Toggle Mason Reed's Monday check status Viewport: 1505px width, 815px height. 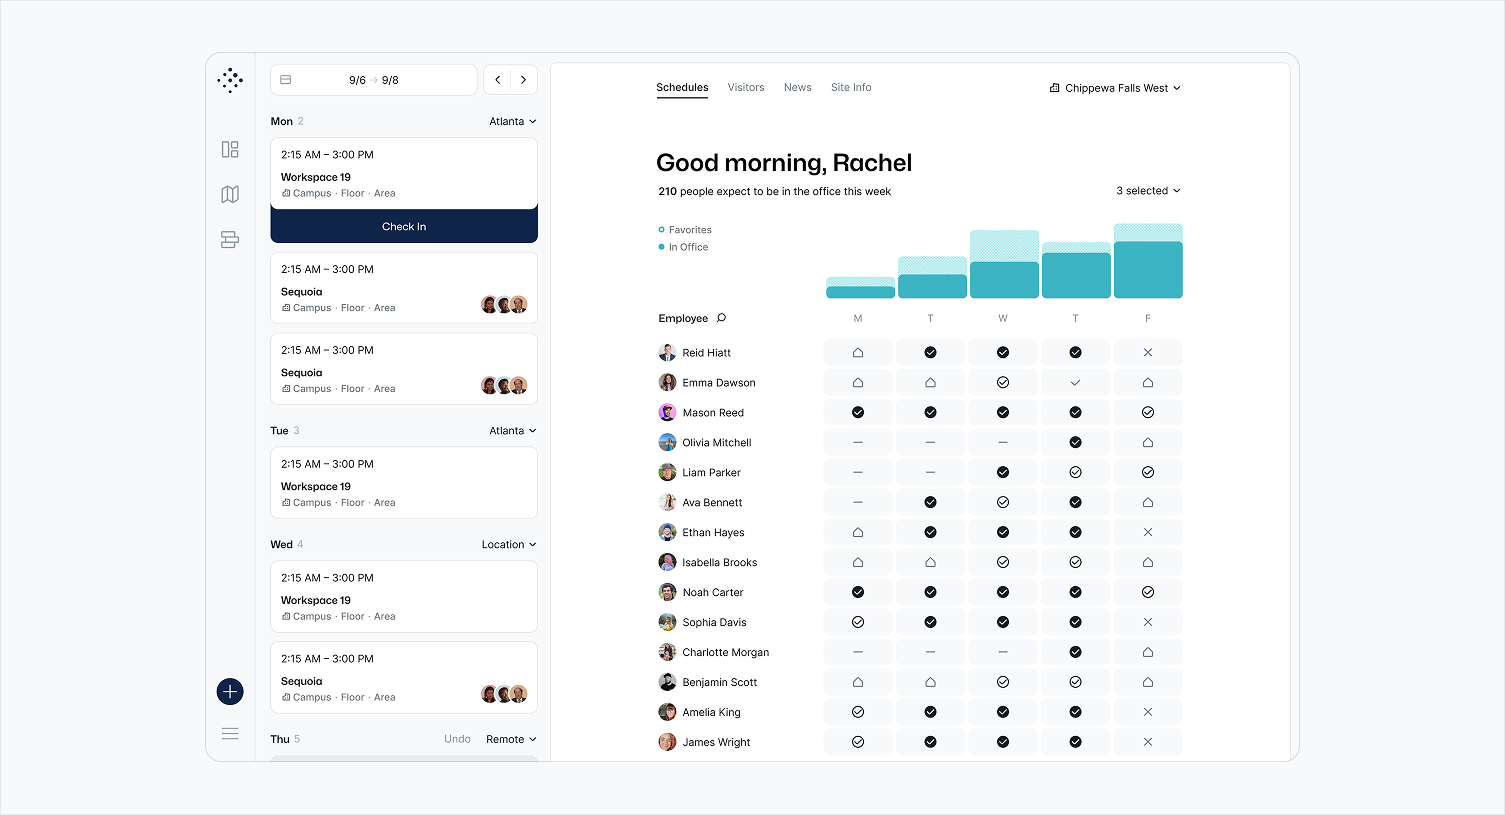tap(858, 412)
